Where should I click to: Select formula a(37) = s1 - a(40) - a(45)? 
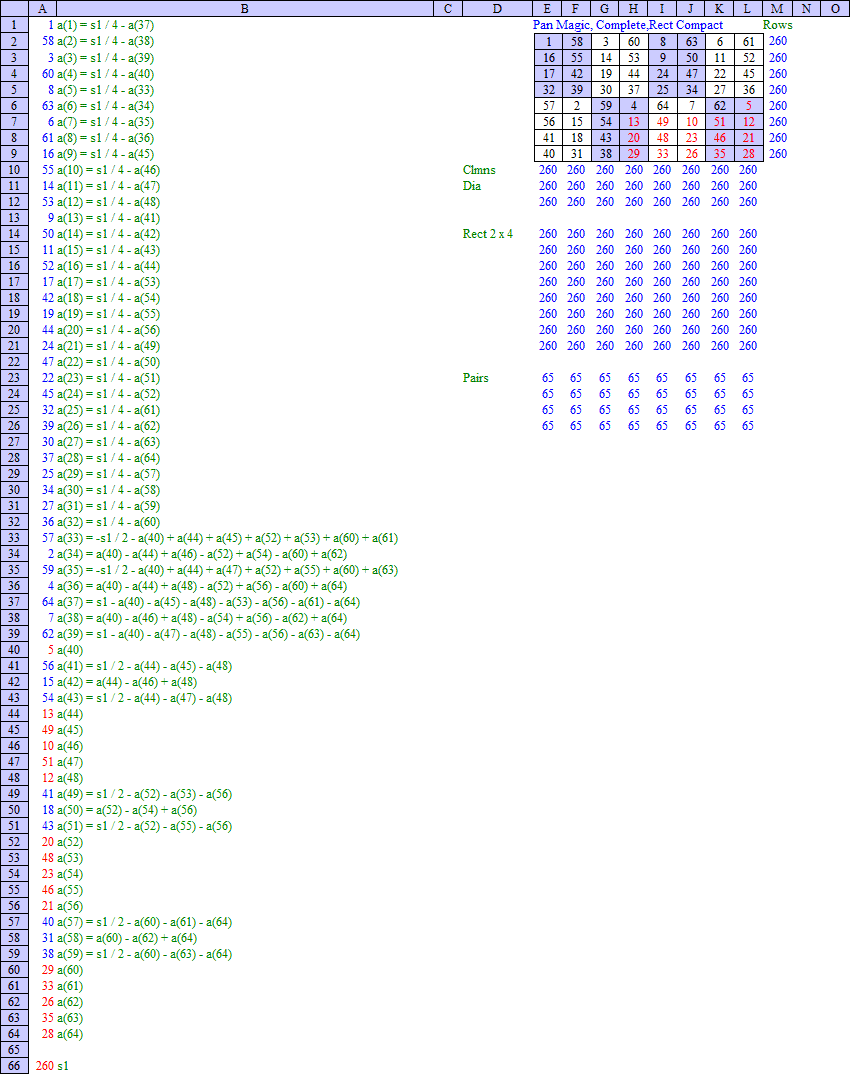click(209, 602)
